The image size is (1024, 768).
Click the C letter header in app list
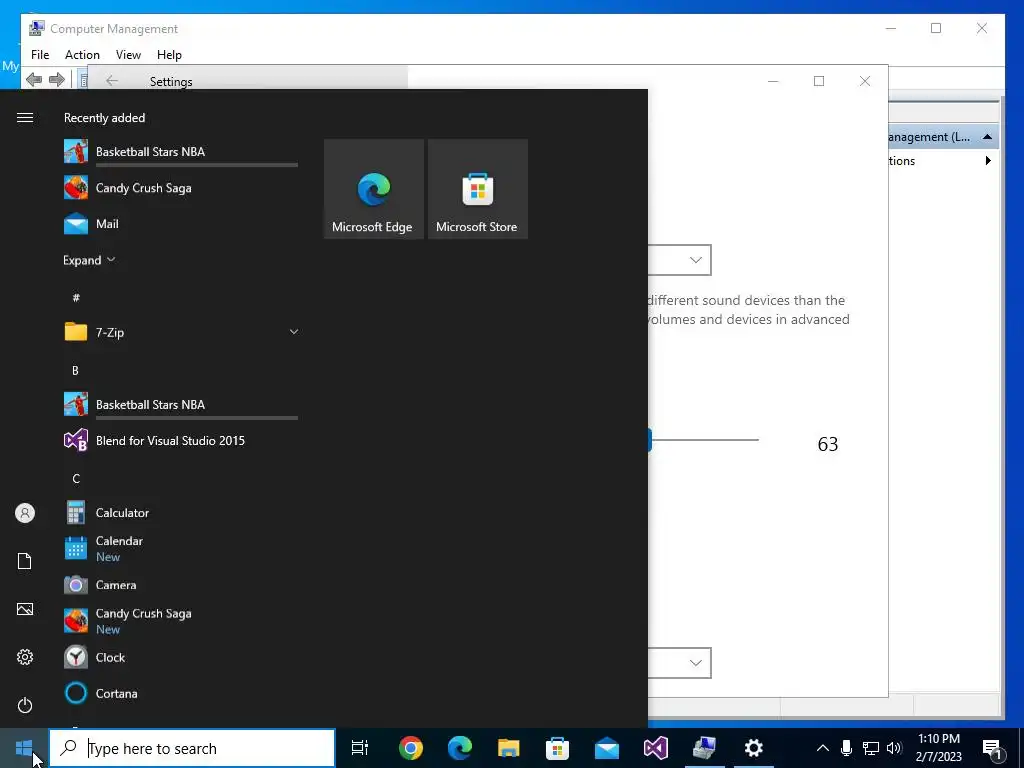[x=76, y=479]
